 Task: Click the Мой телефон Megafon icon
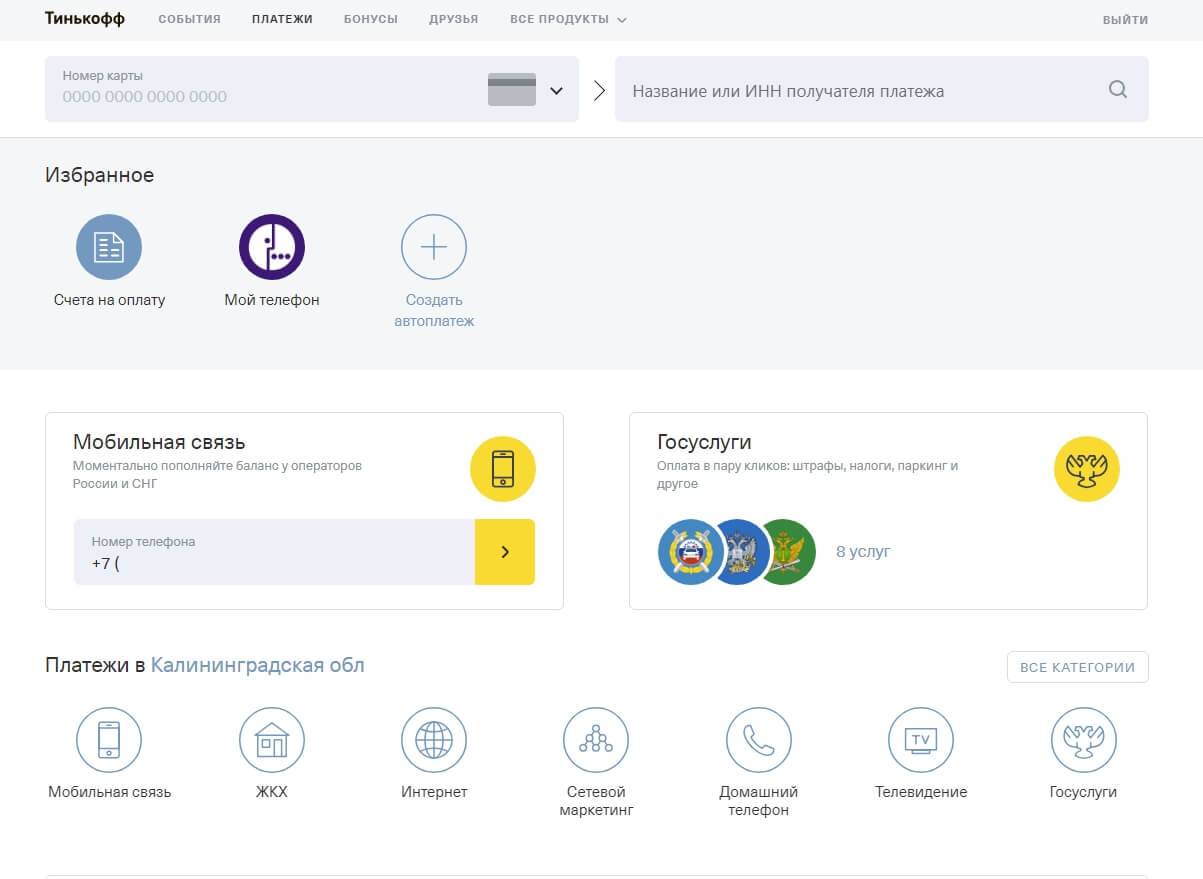271,247
